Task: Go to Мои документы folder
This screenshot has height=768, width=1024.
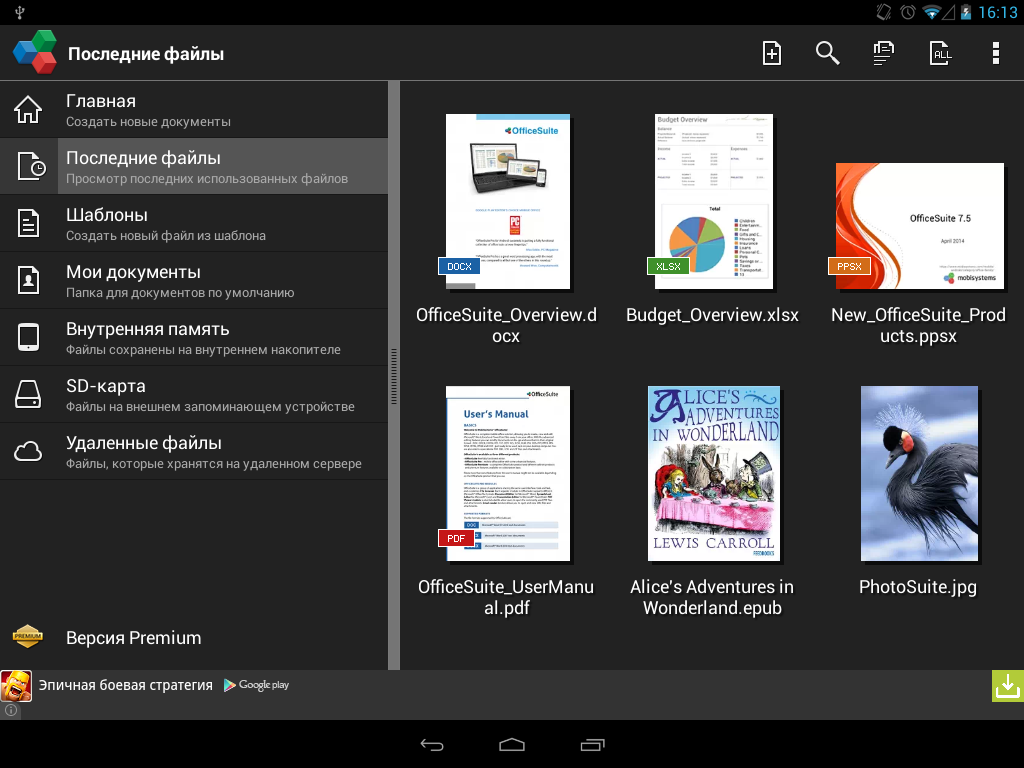Action: (x=194, y=281)
